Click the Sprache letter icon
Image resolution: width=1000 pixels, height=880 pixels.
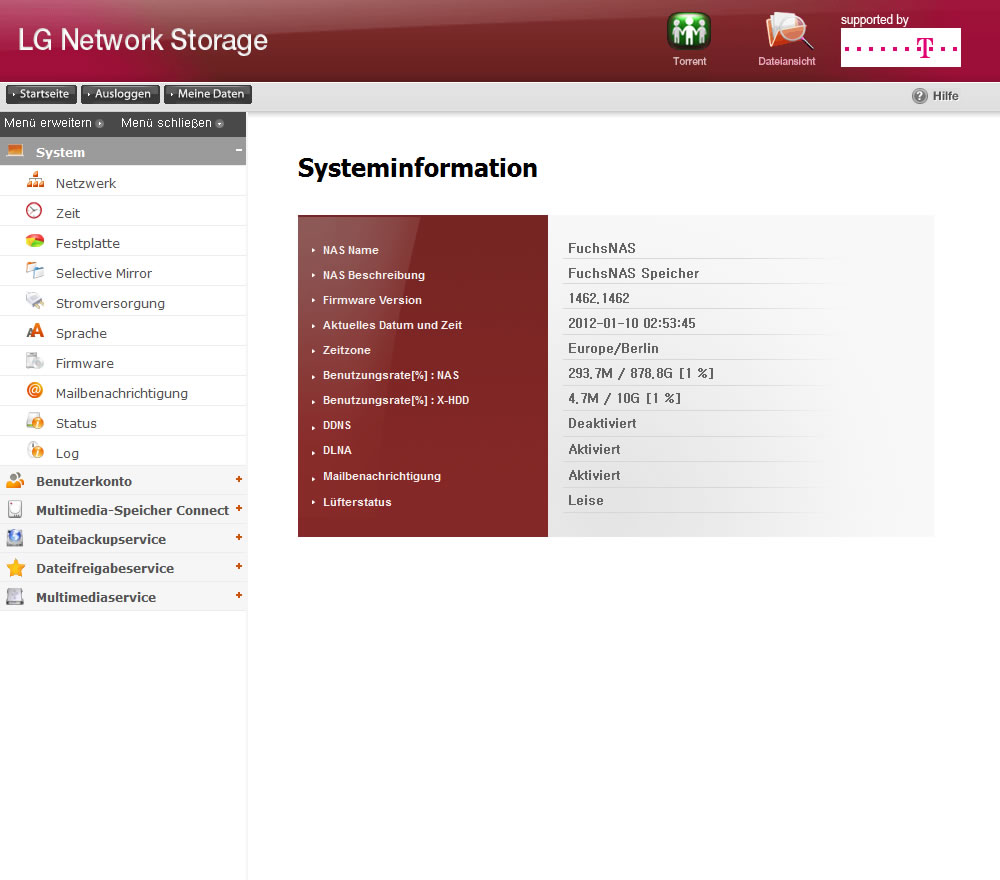35,332
